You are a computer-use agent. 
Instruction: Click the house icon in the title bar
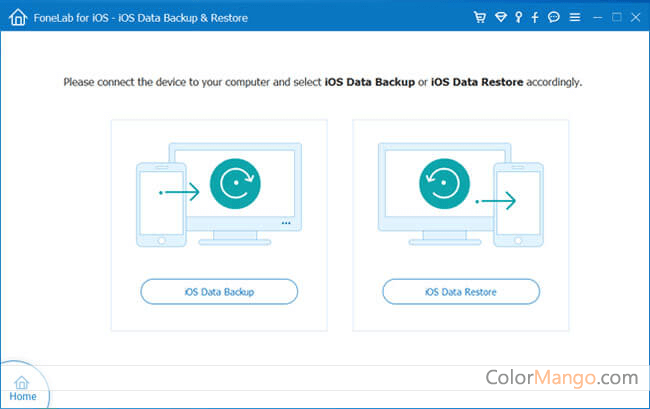[18, 17]
